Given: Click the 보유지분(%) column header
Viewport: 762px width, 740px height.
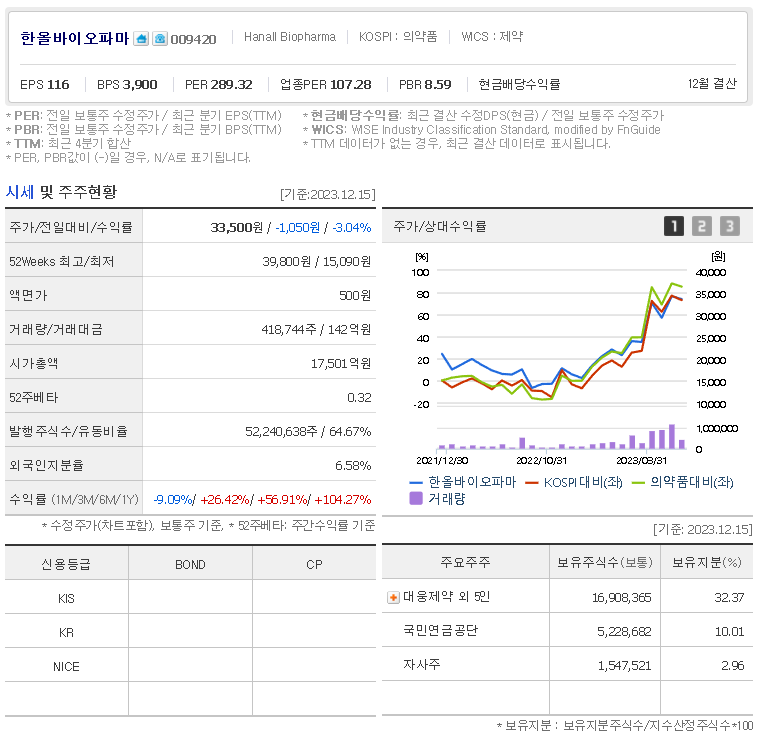Looking at the screenshot, I should click(x=707, y=562).
